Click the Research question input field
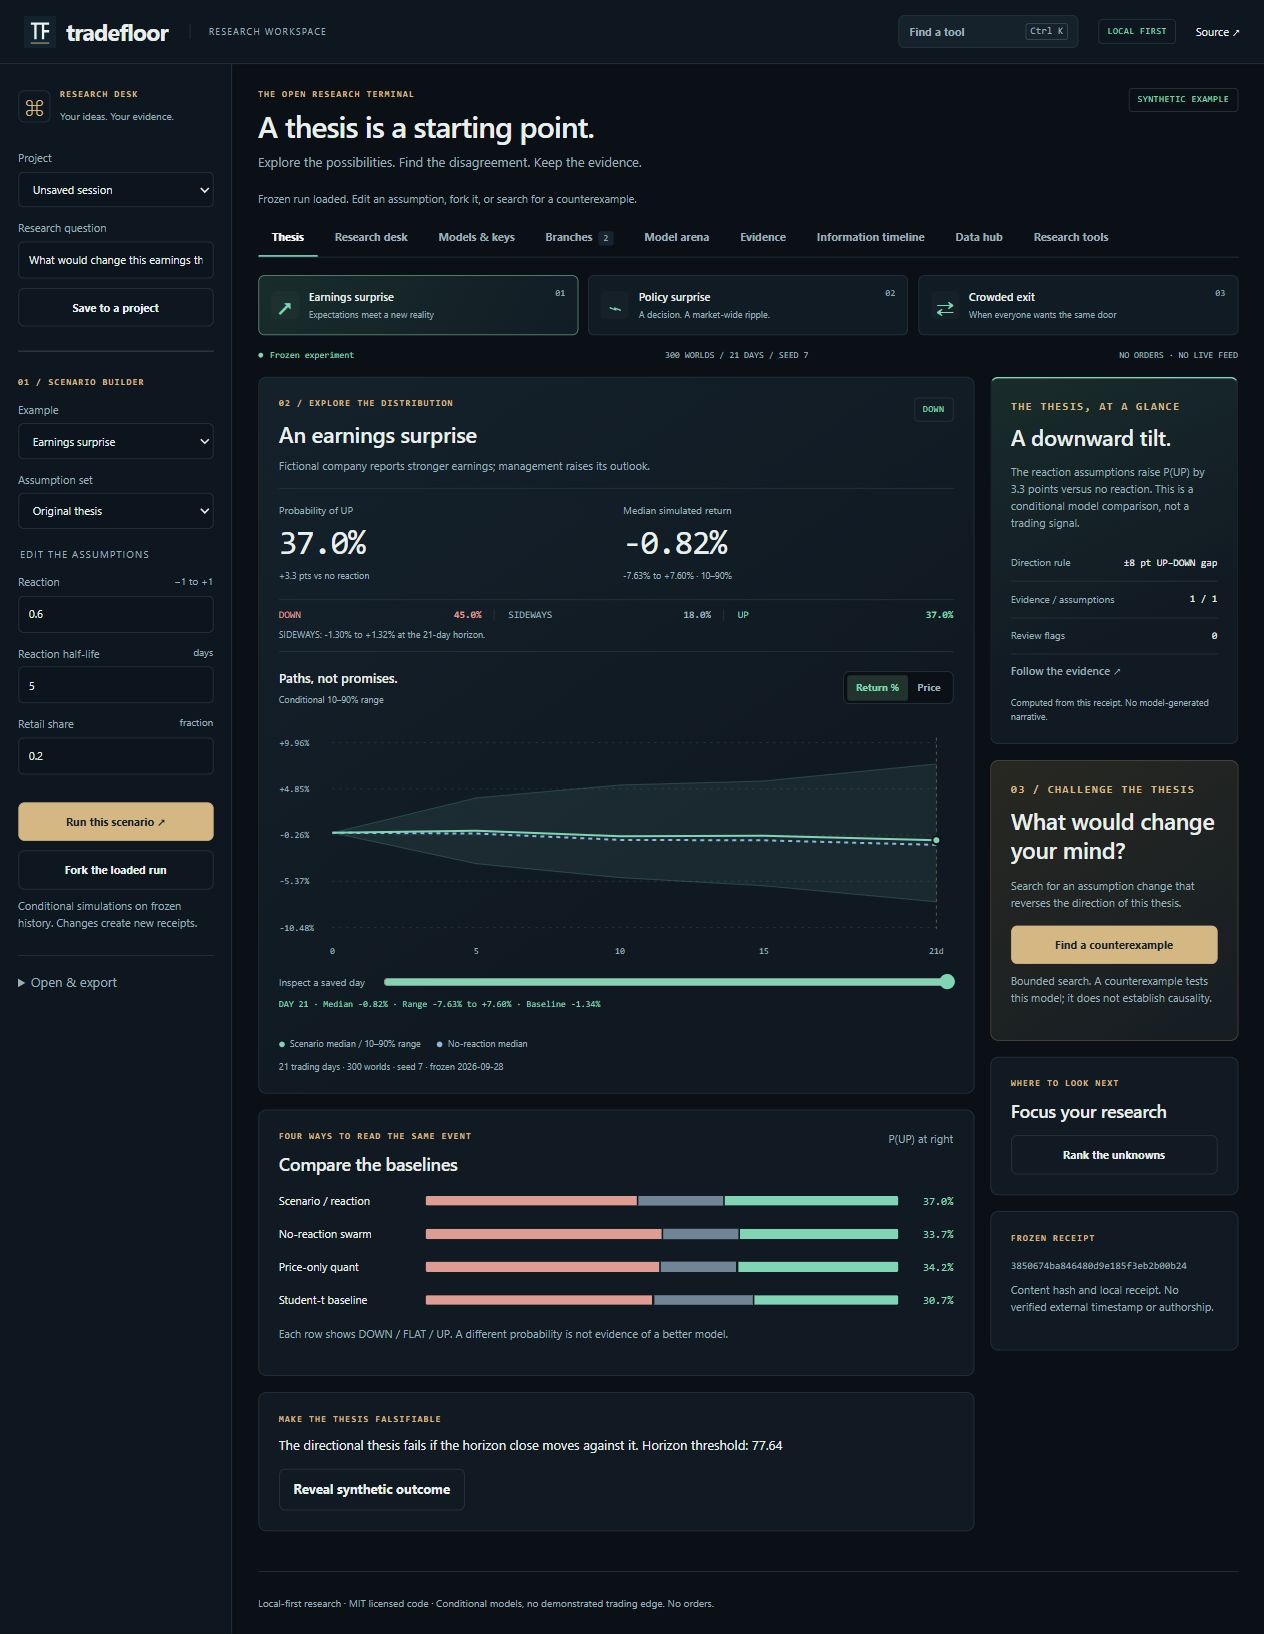1264x1634 pixels. click(x=116, y=260)
